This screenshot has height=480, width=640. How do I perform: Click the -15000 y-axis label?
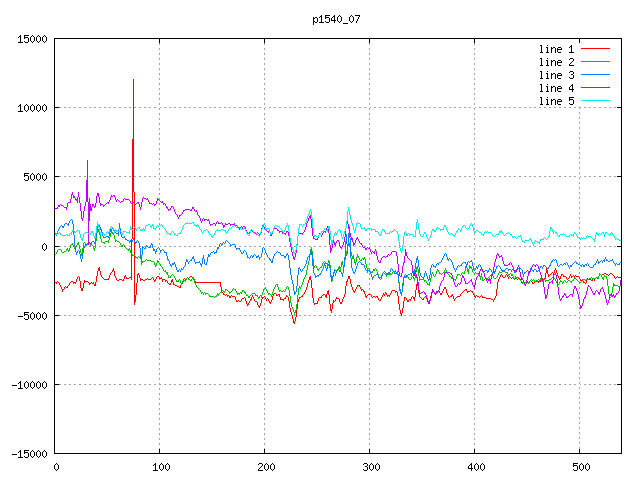(29, 454)
